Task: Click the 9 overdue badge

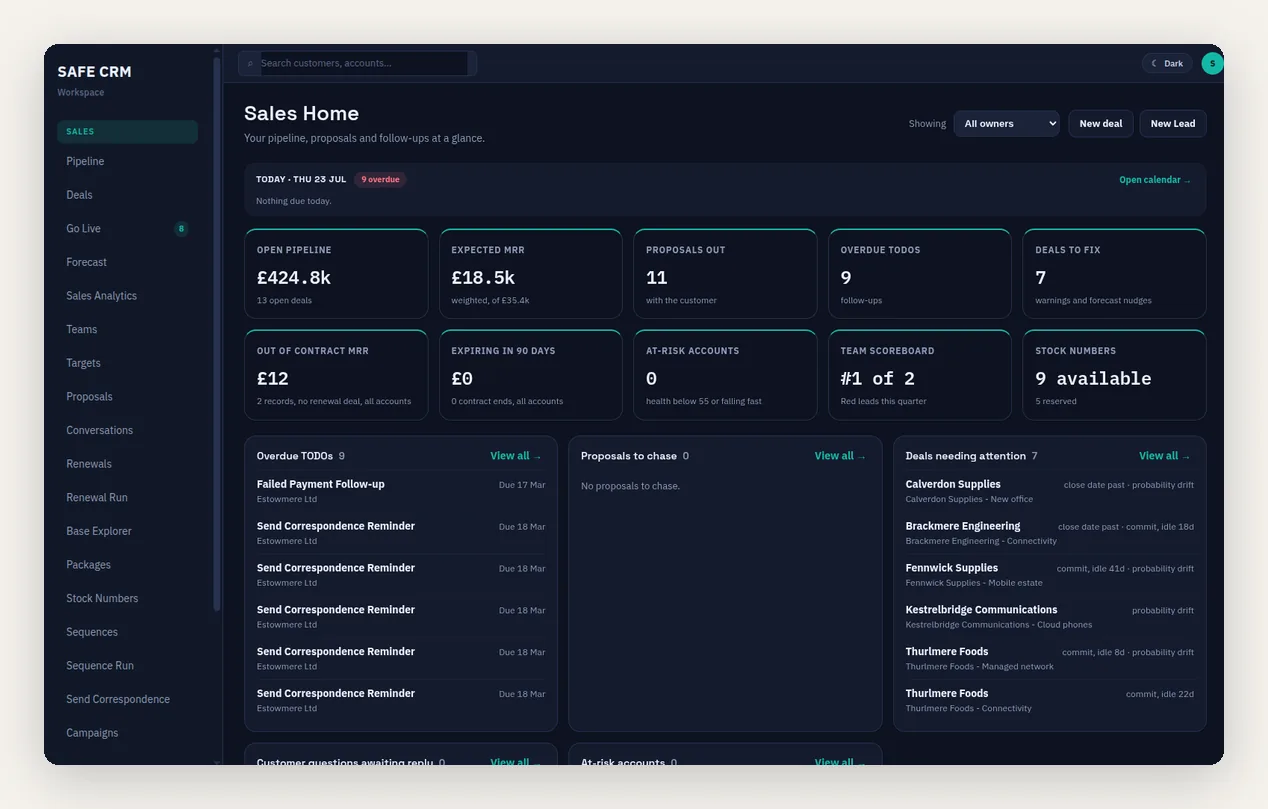Action: click(x=380, y=180)
